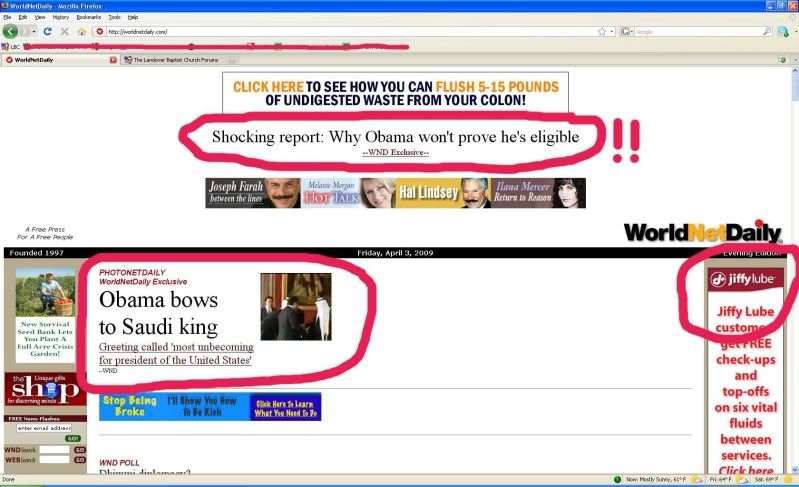Screen dimensions: 799x487
Task: Open the list all tabs dropdown
Action: [794, 60]
